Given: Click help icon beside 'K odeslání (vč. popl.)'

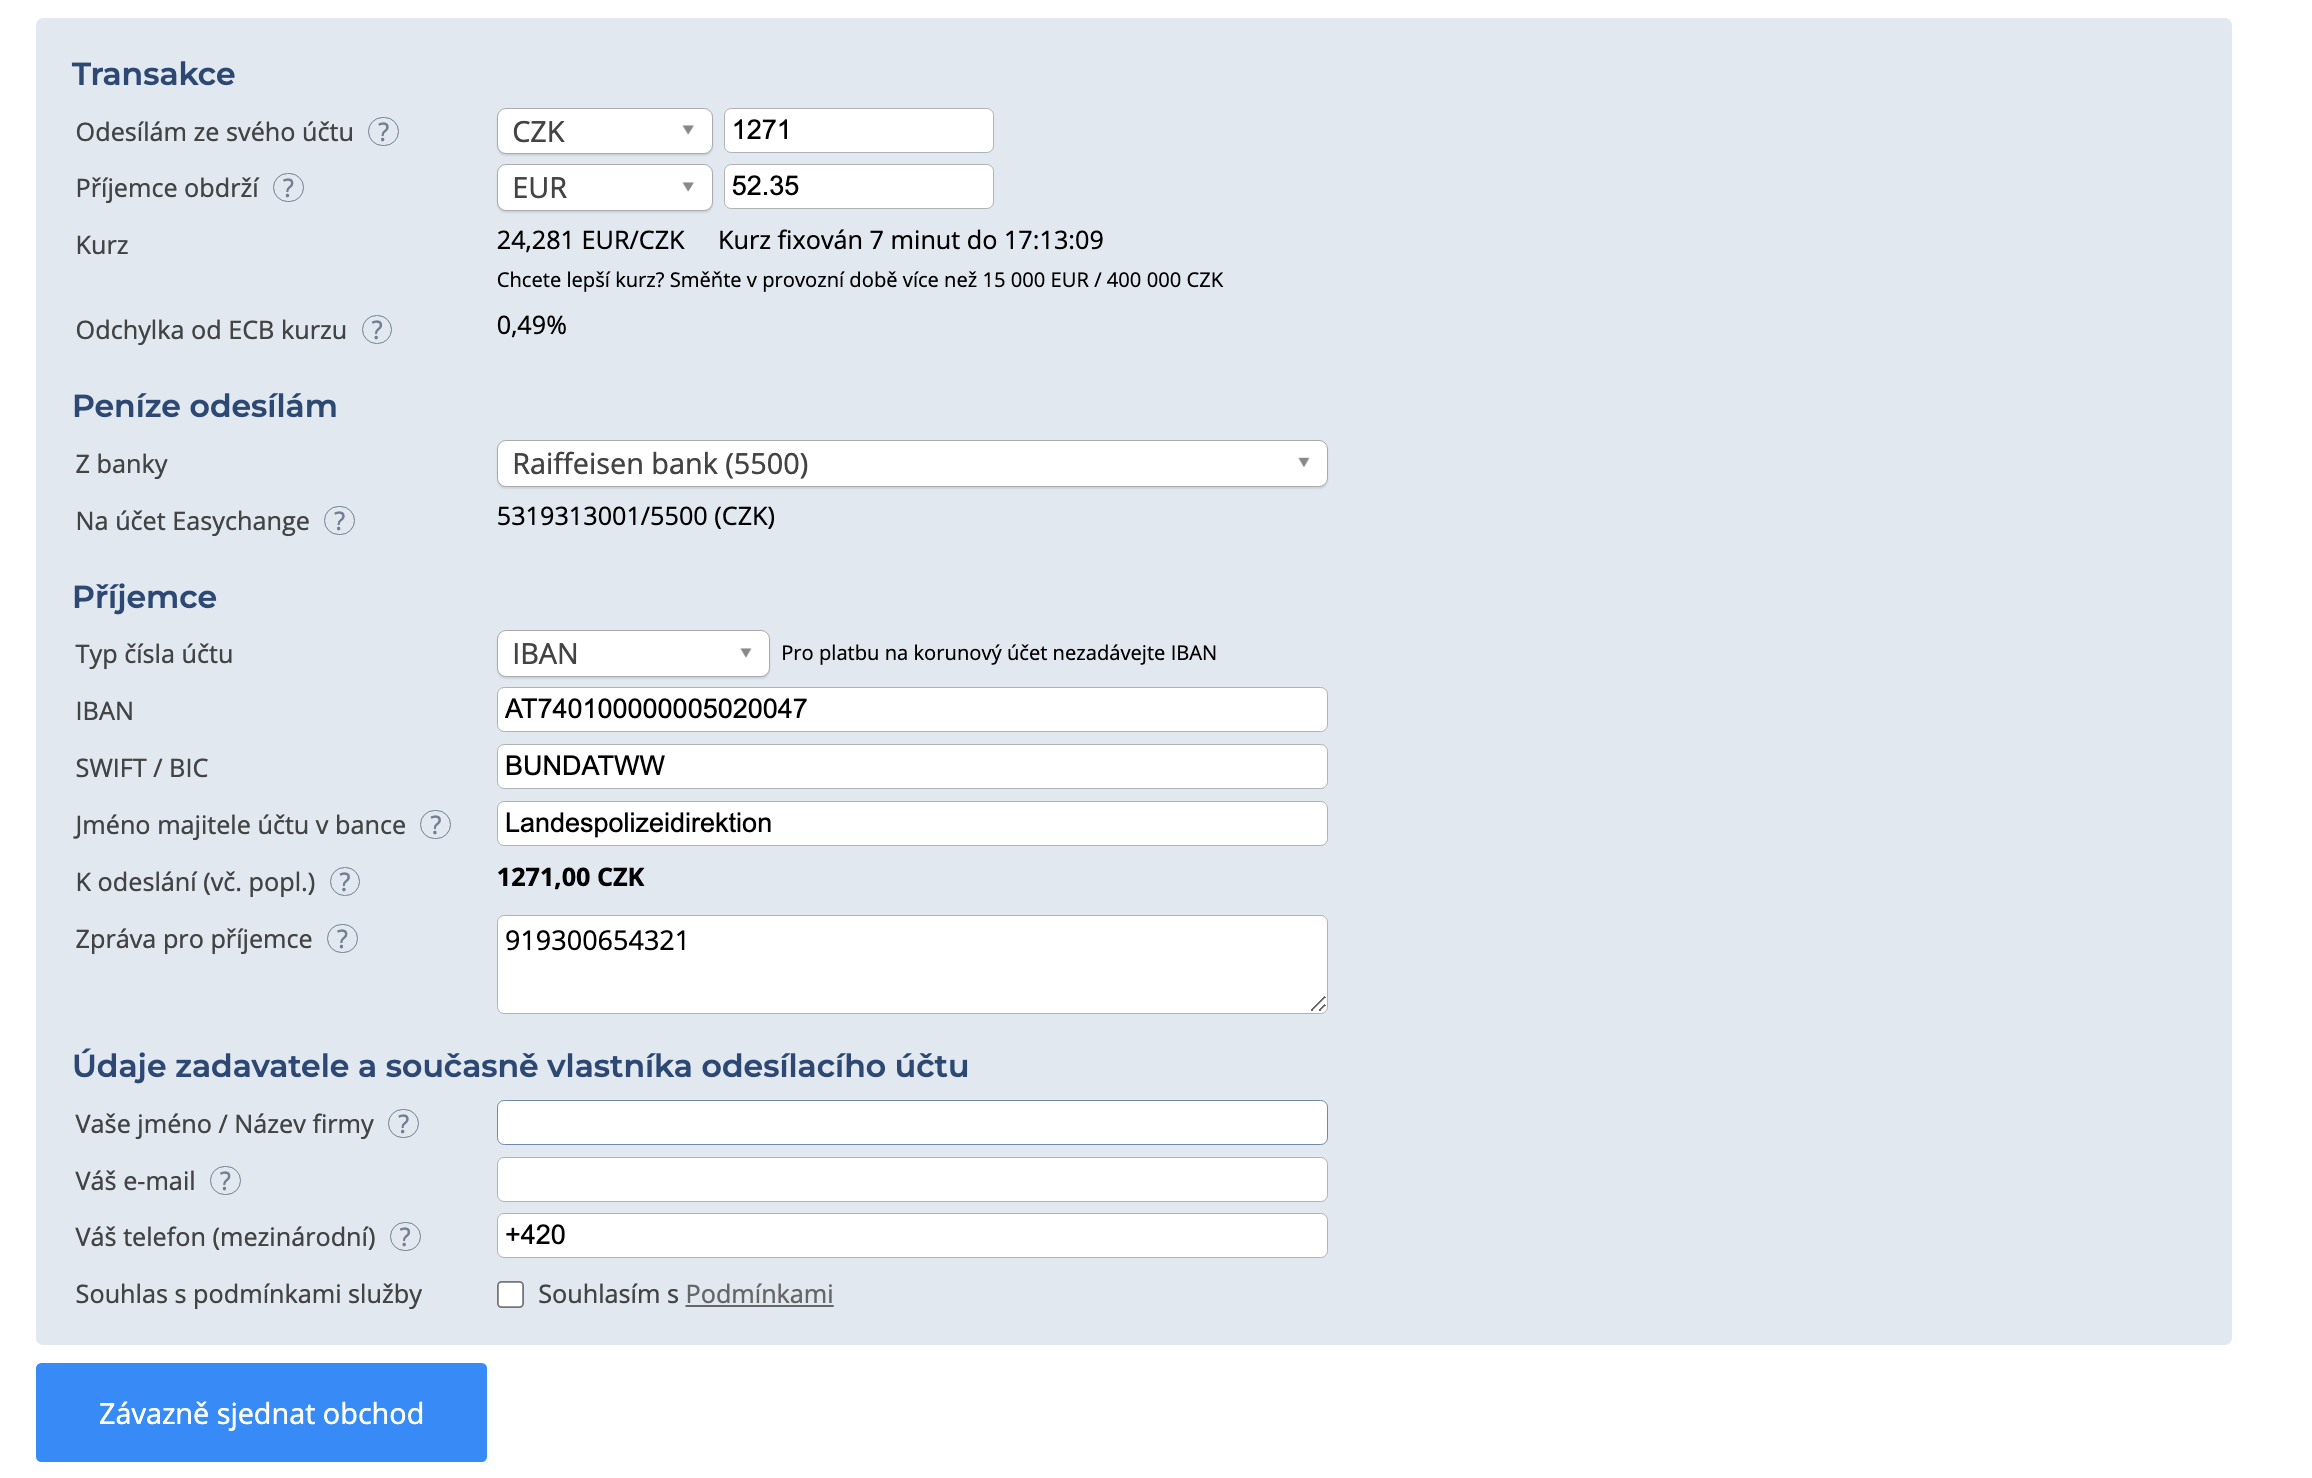Looking at the screenshot, I should 345,882.
